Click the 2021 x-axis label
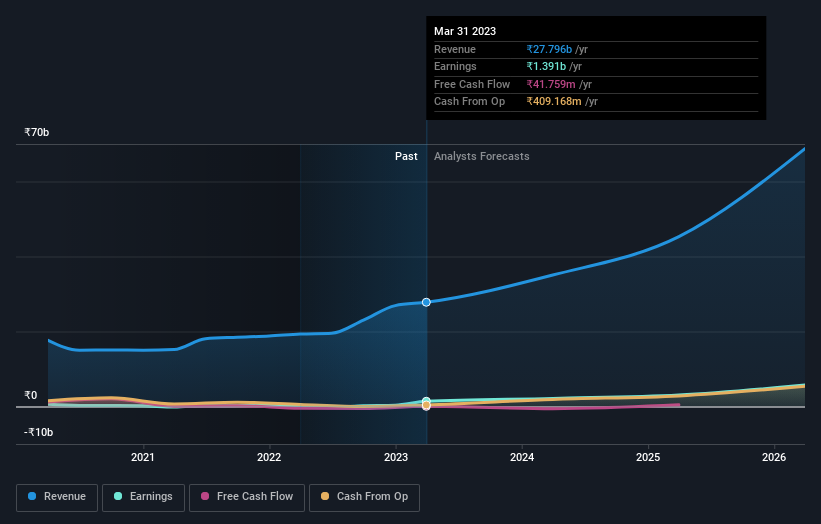This screenshot has height=524, width=821. point(142,457)
